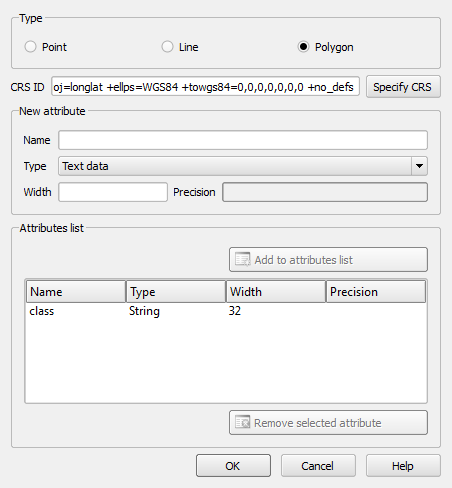Image resolution: width=452 pixels, height=488 pixels.
Task: Dismiss dialog with Cancel button
Action: (318, 466)
